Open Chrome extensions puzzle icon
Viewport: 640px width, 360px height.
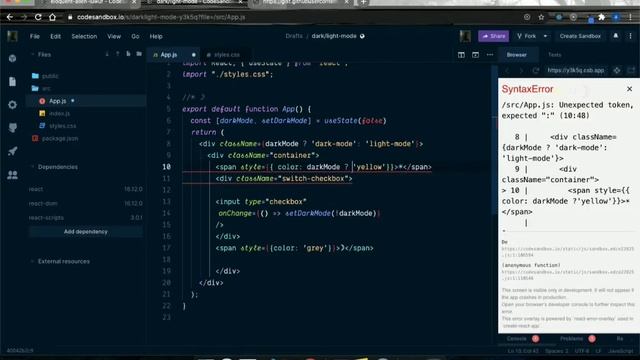click(x=601, y=17)
